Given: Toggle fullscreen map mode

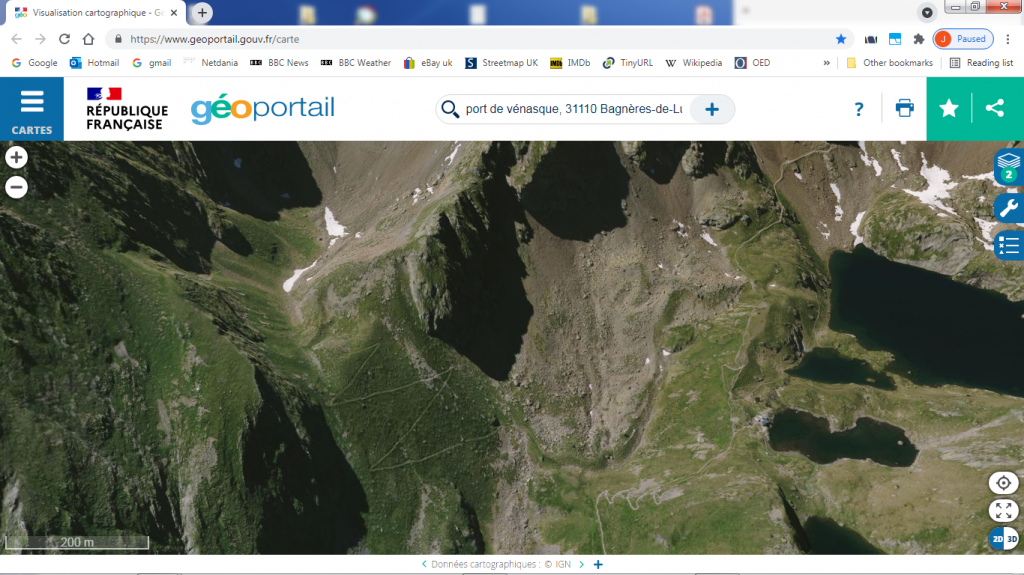Looking at the screenshot, I should (1003, 511).
